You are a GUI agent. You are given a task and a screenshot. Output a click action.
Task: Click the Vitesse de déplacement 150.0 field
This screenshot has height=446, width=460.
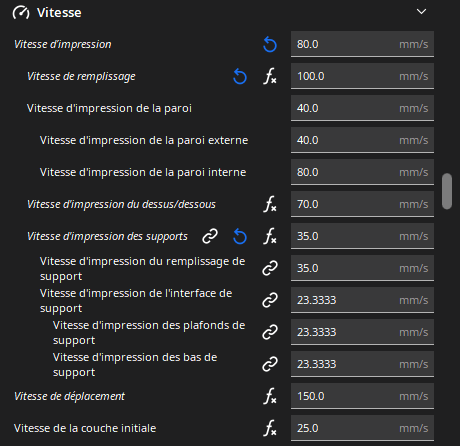362,396
